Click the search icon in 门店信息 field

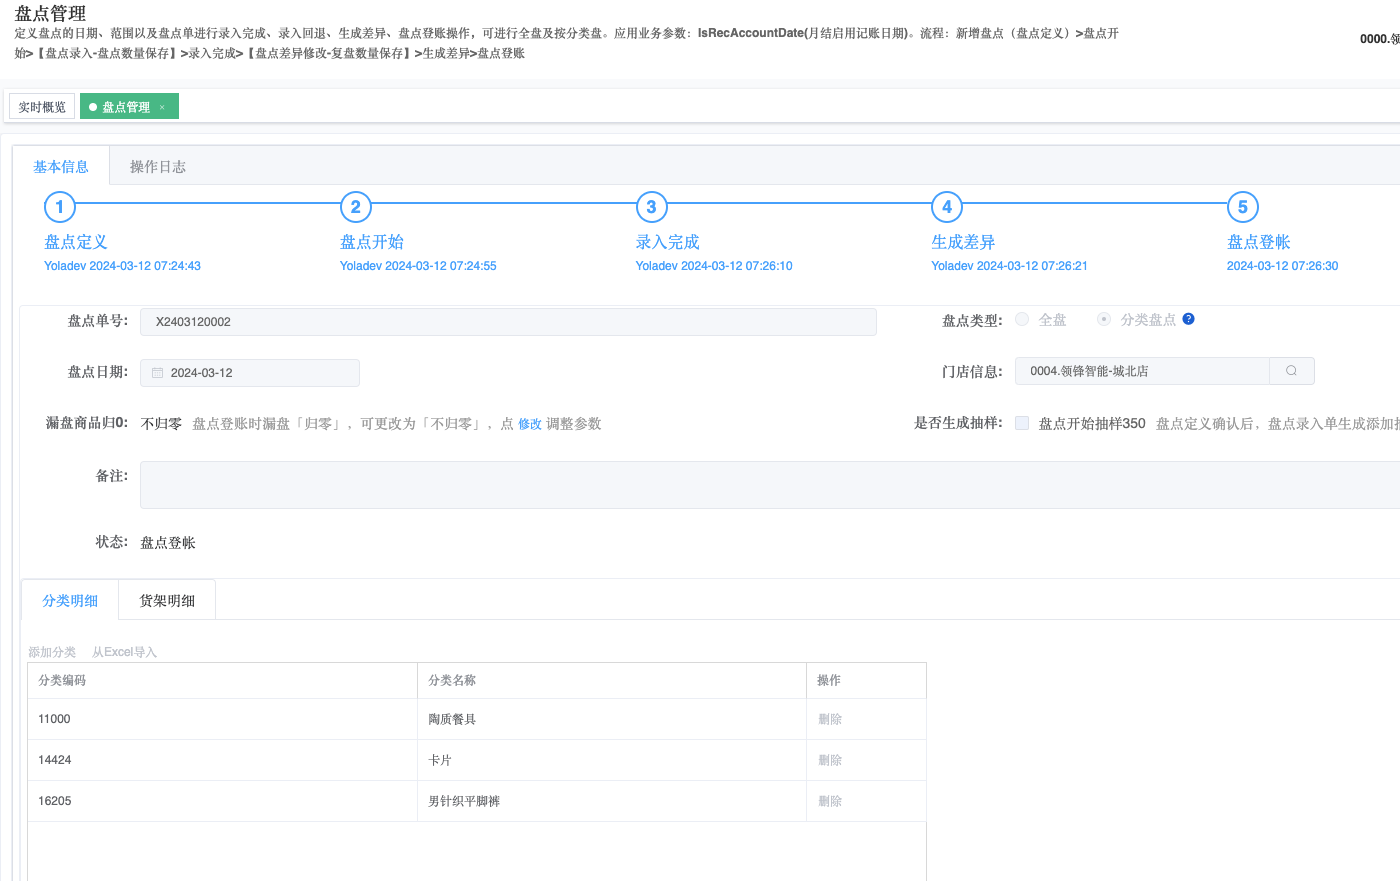[x=1291, y=371]
